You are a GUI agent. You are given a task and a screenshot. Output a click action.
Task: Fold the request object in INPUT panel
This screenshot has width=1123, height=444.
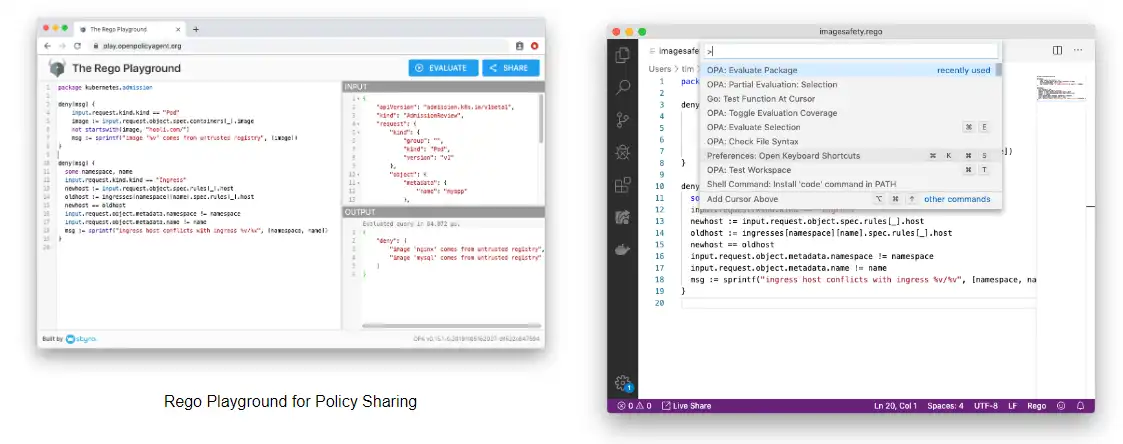[x=358, y=122]
